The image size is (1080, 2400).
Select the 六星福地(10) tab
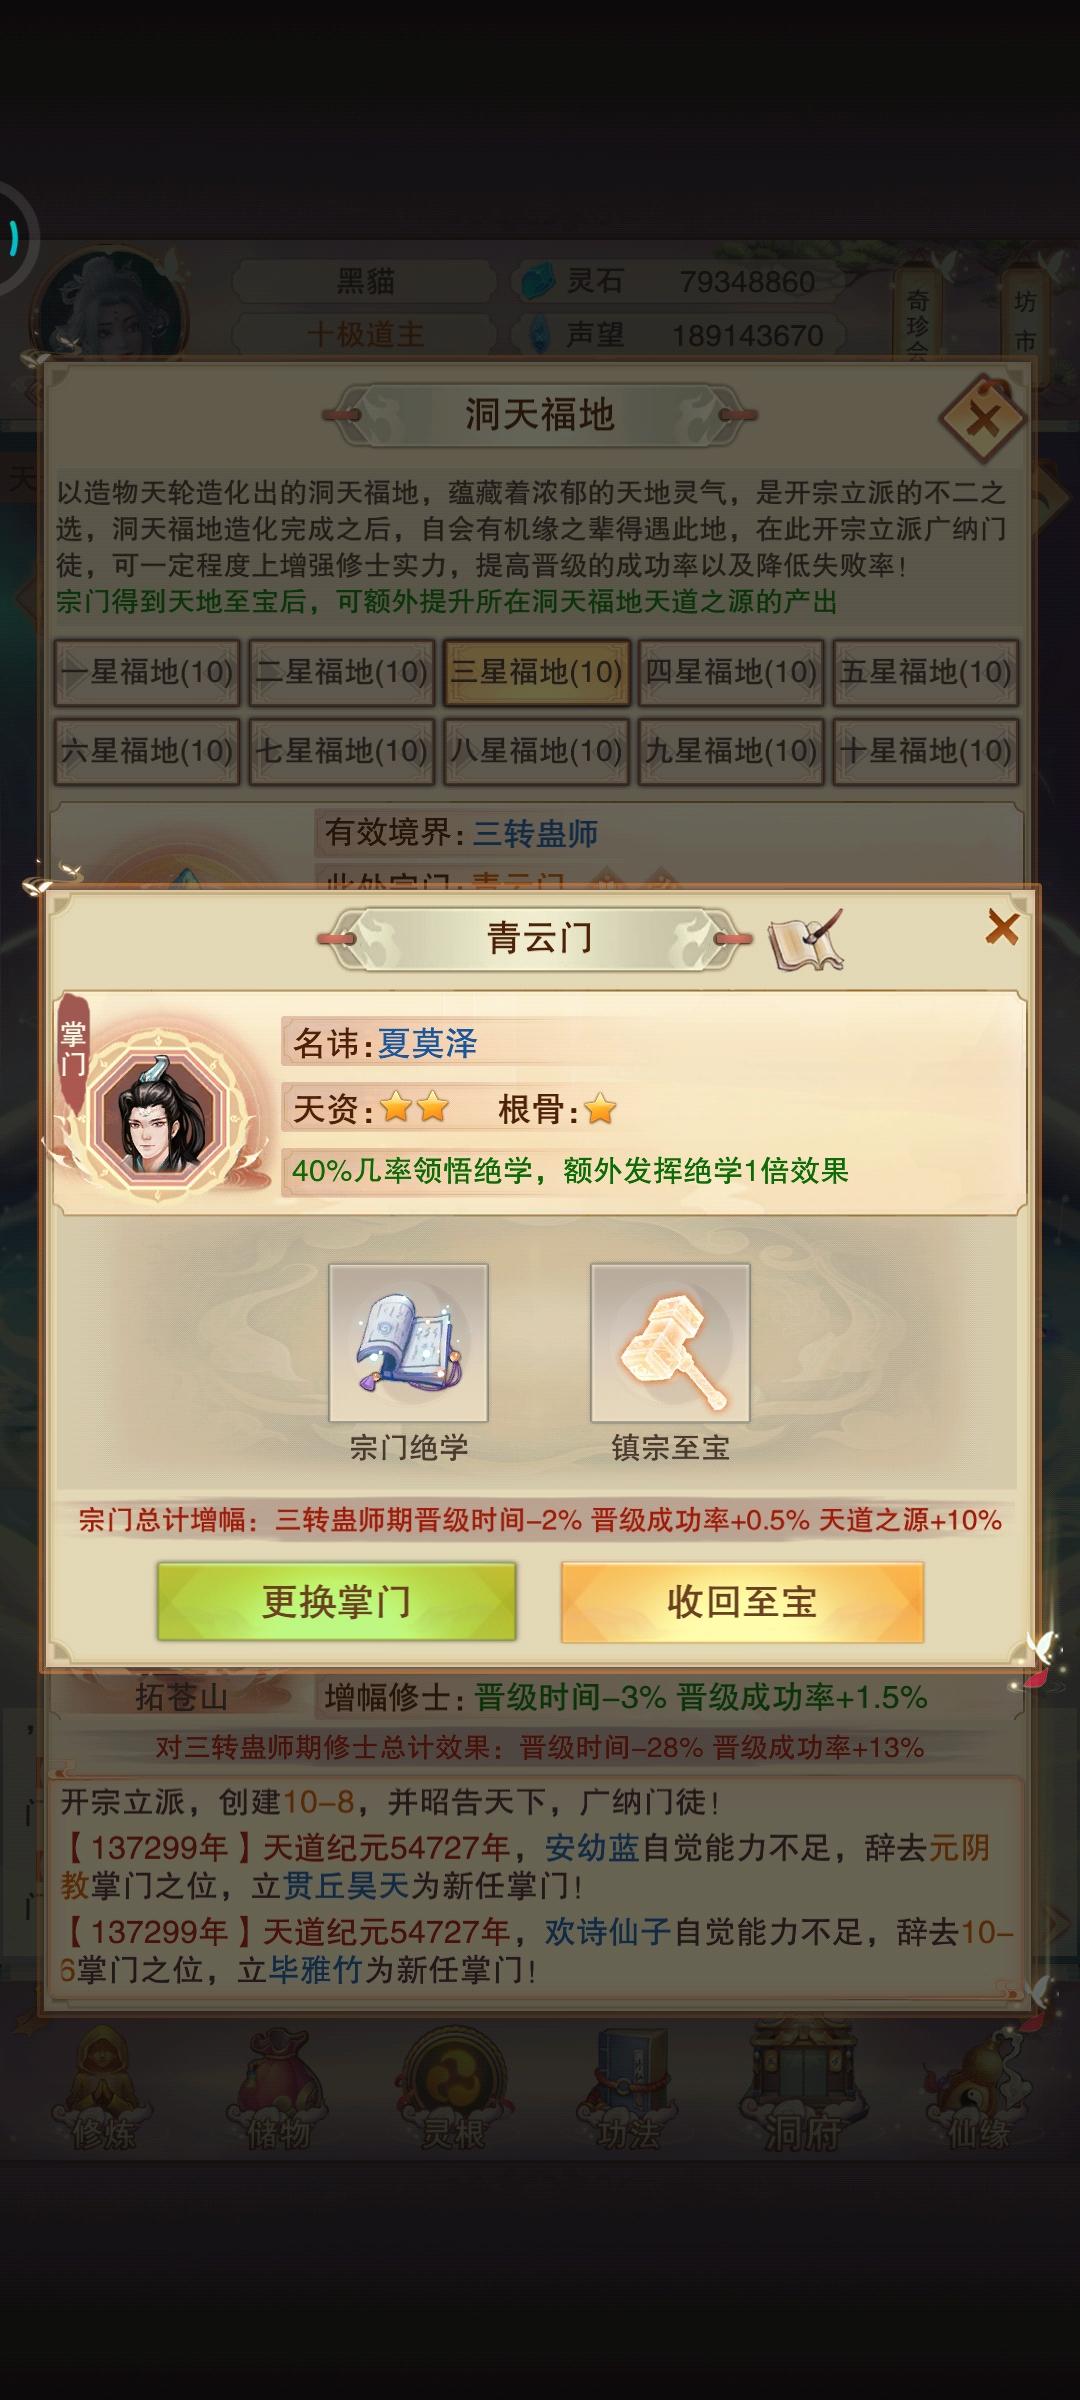[x=147, y=751]
